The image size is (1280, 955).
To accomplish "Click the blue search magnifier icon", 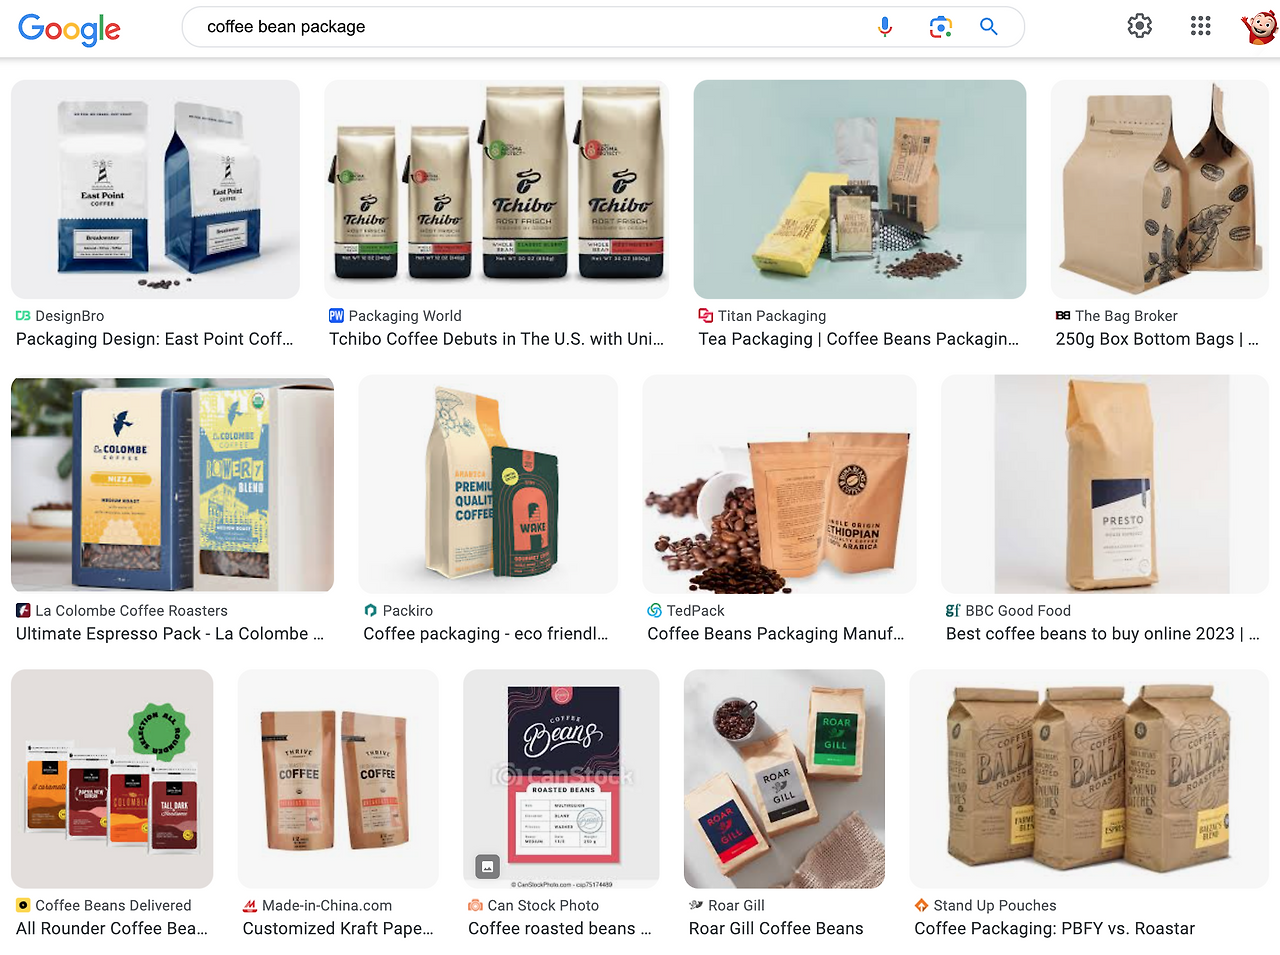I will point(989,27).
